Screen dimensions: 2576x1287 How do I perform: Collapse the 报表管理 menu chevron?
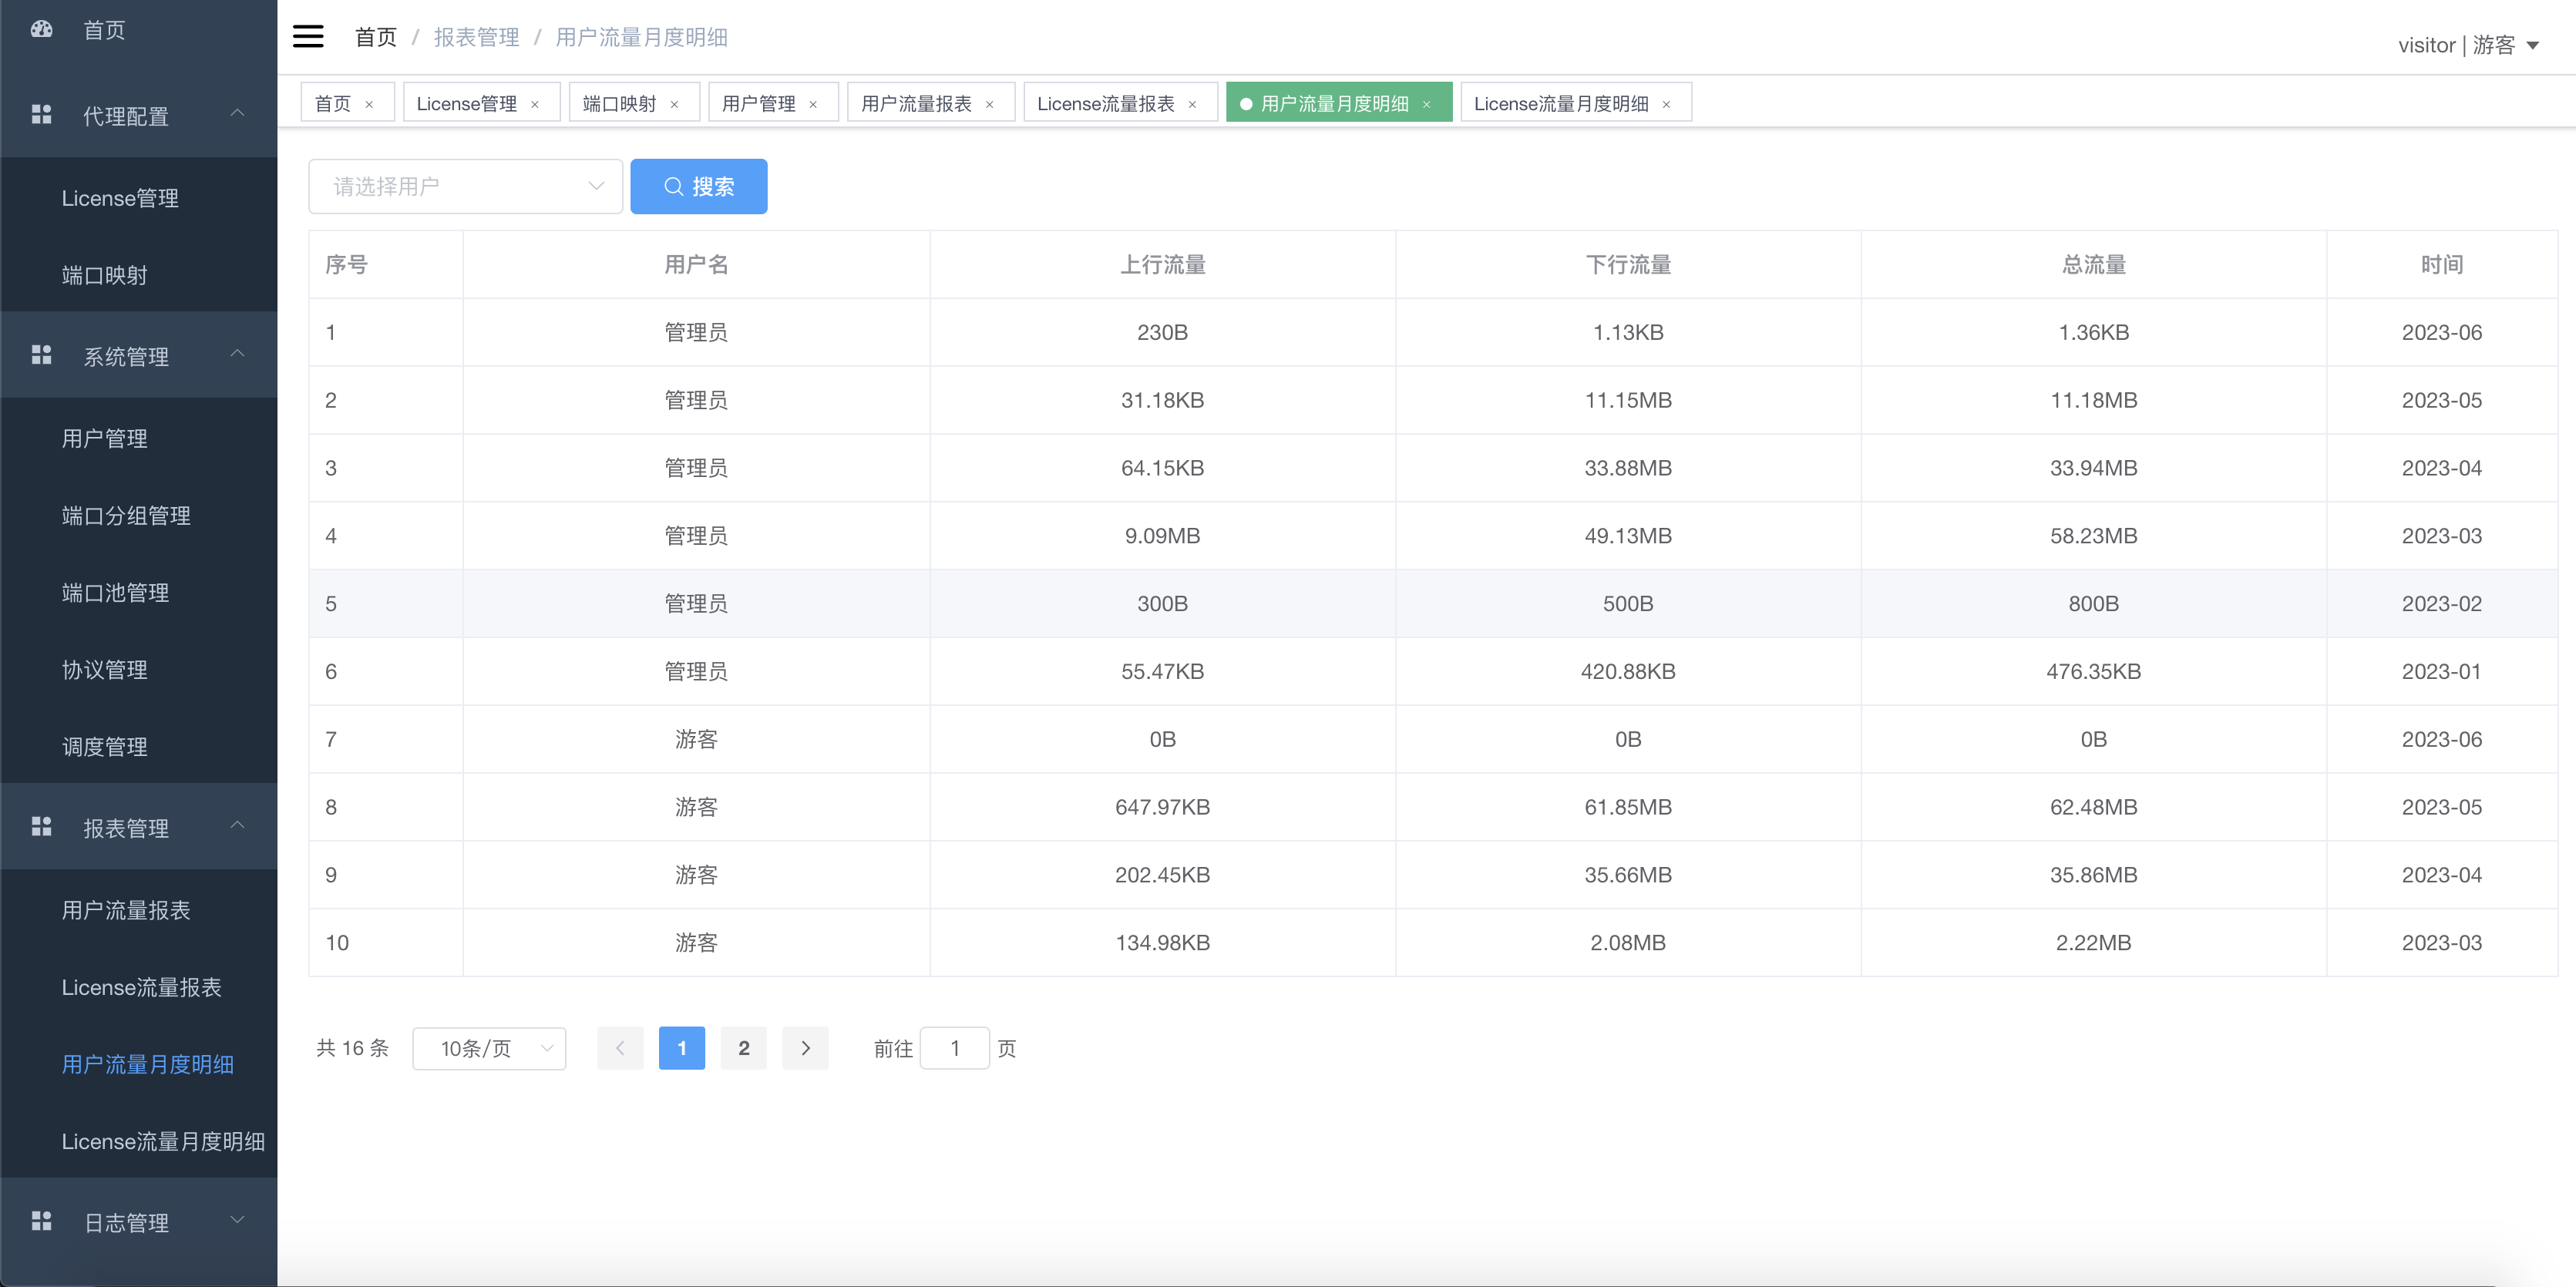pyautogui.click(x=237, y=825)
